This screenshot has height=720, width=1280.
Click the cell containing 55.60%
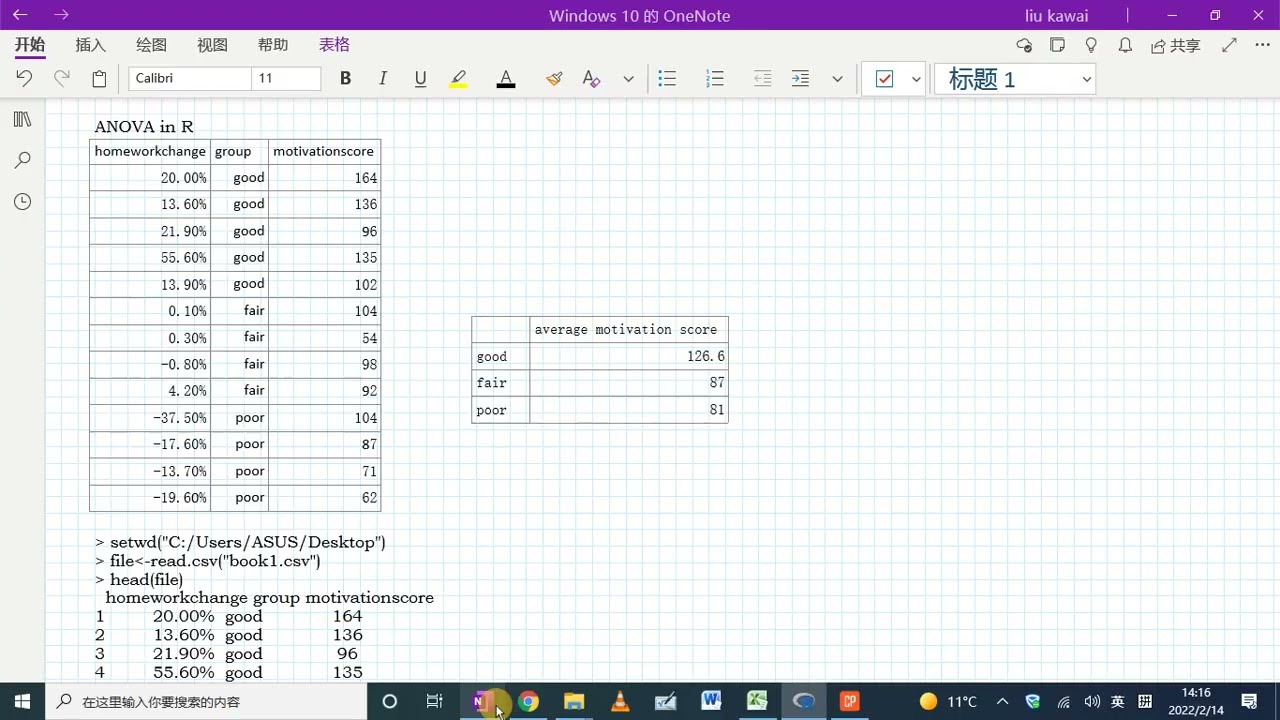150,258
